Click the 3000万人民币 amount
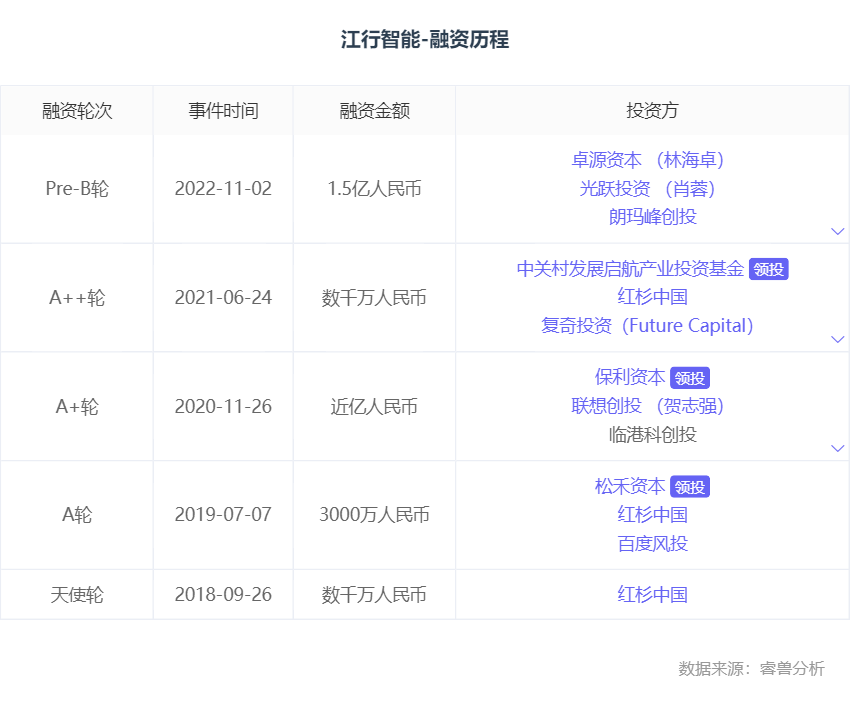Image resolution: width=850 pixels, height=711 pixels. pos(375,514)
